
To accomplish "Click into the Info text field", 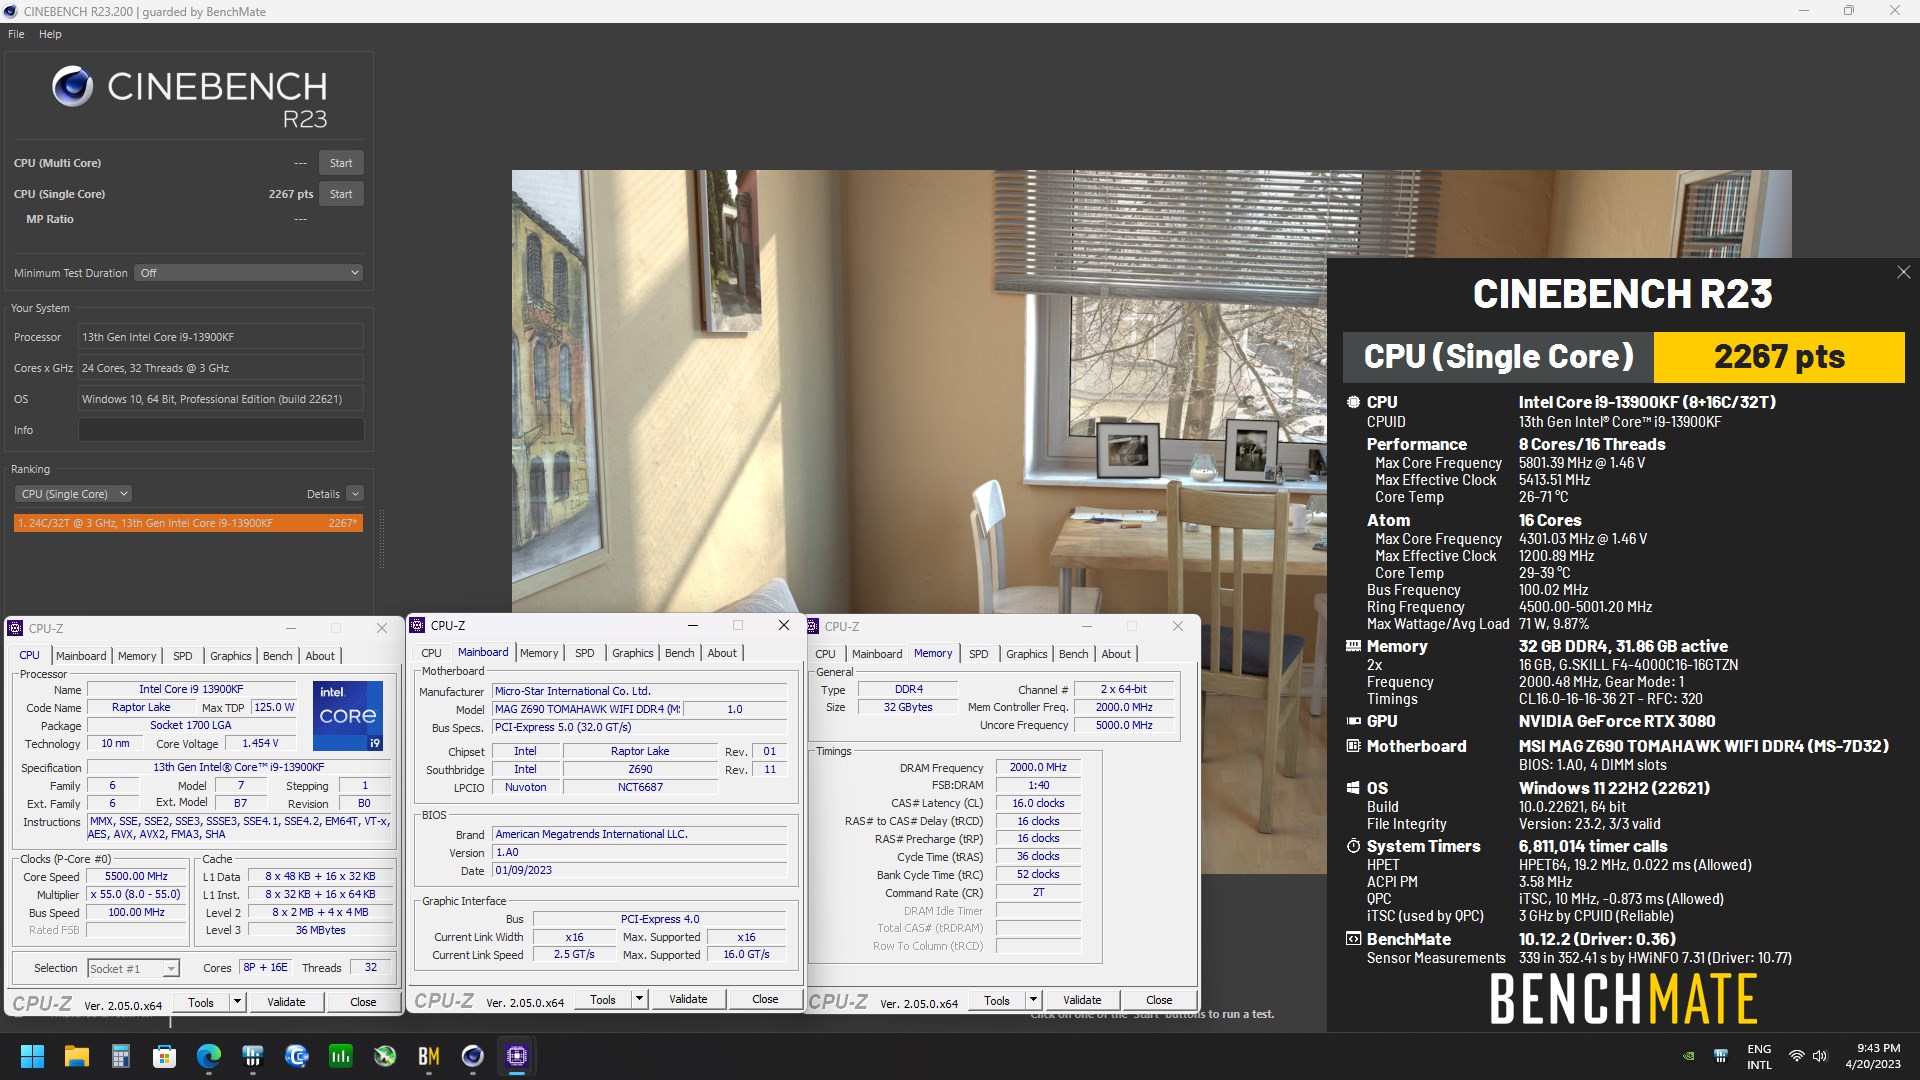I will click(221, 430).
